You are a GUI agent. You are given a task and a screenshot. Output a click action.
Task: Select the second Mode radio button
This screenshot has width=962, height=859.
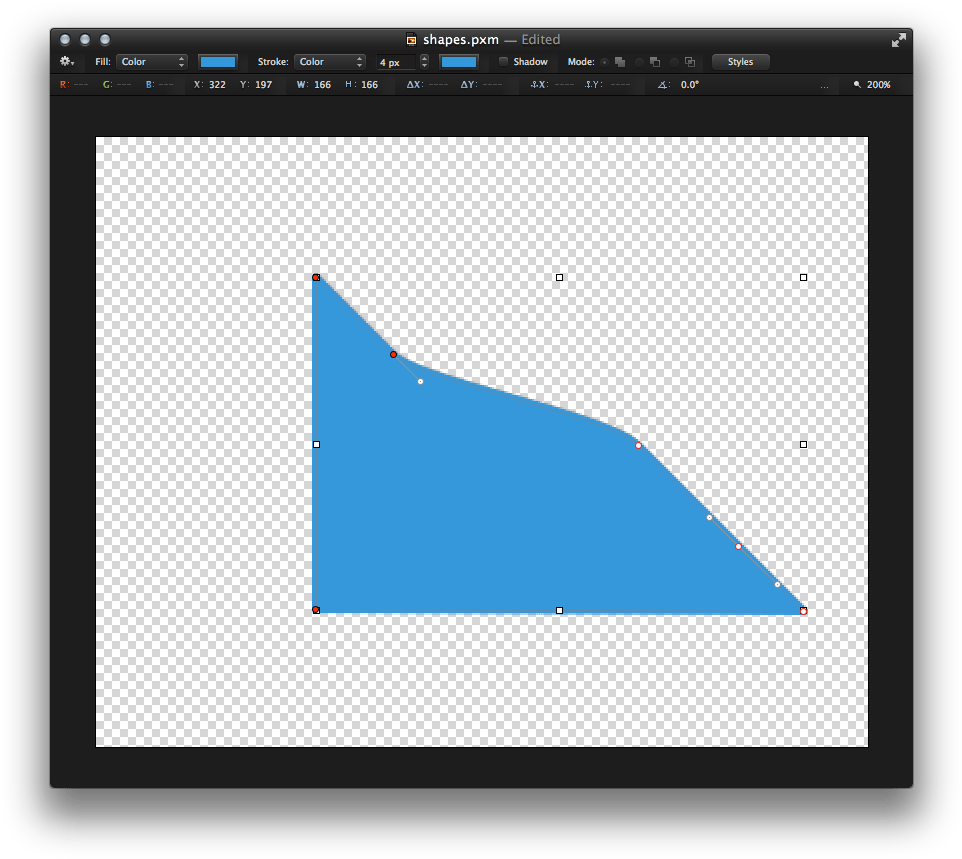639,62
